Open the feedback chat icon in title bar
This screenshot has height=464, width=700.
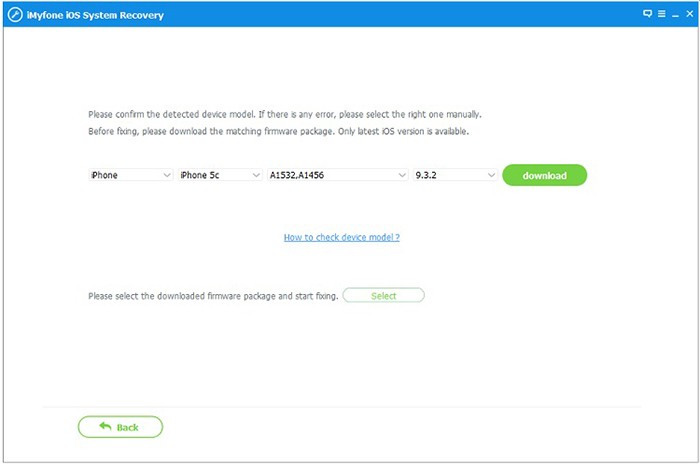pos(647,13)
